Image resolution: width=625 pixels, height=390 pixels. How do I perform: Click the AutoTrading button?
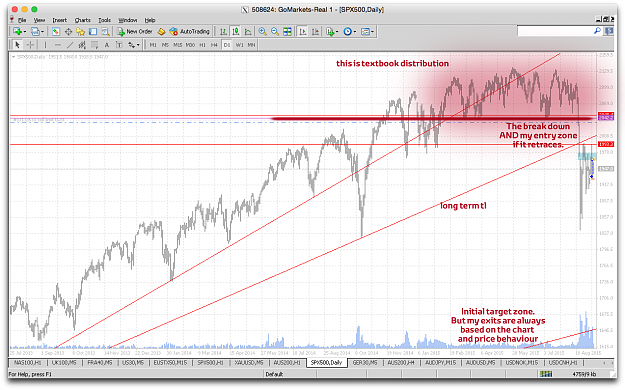(189, 32)
